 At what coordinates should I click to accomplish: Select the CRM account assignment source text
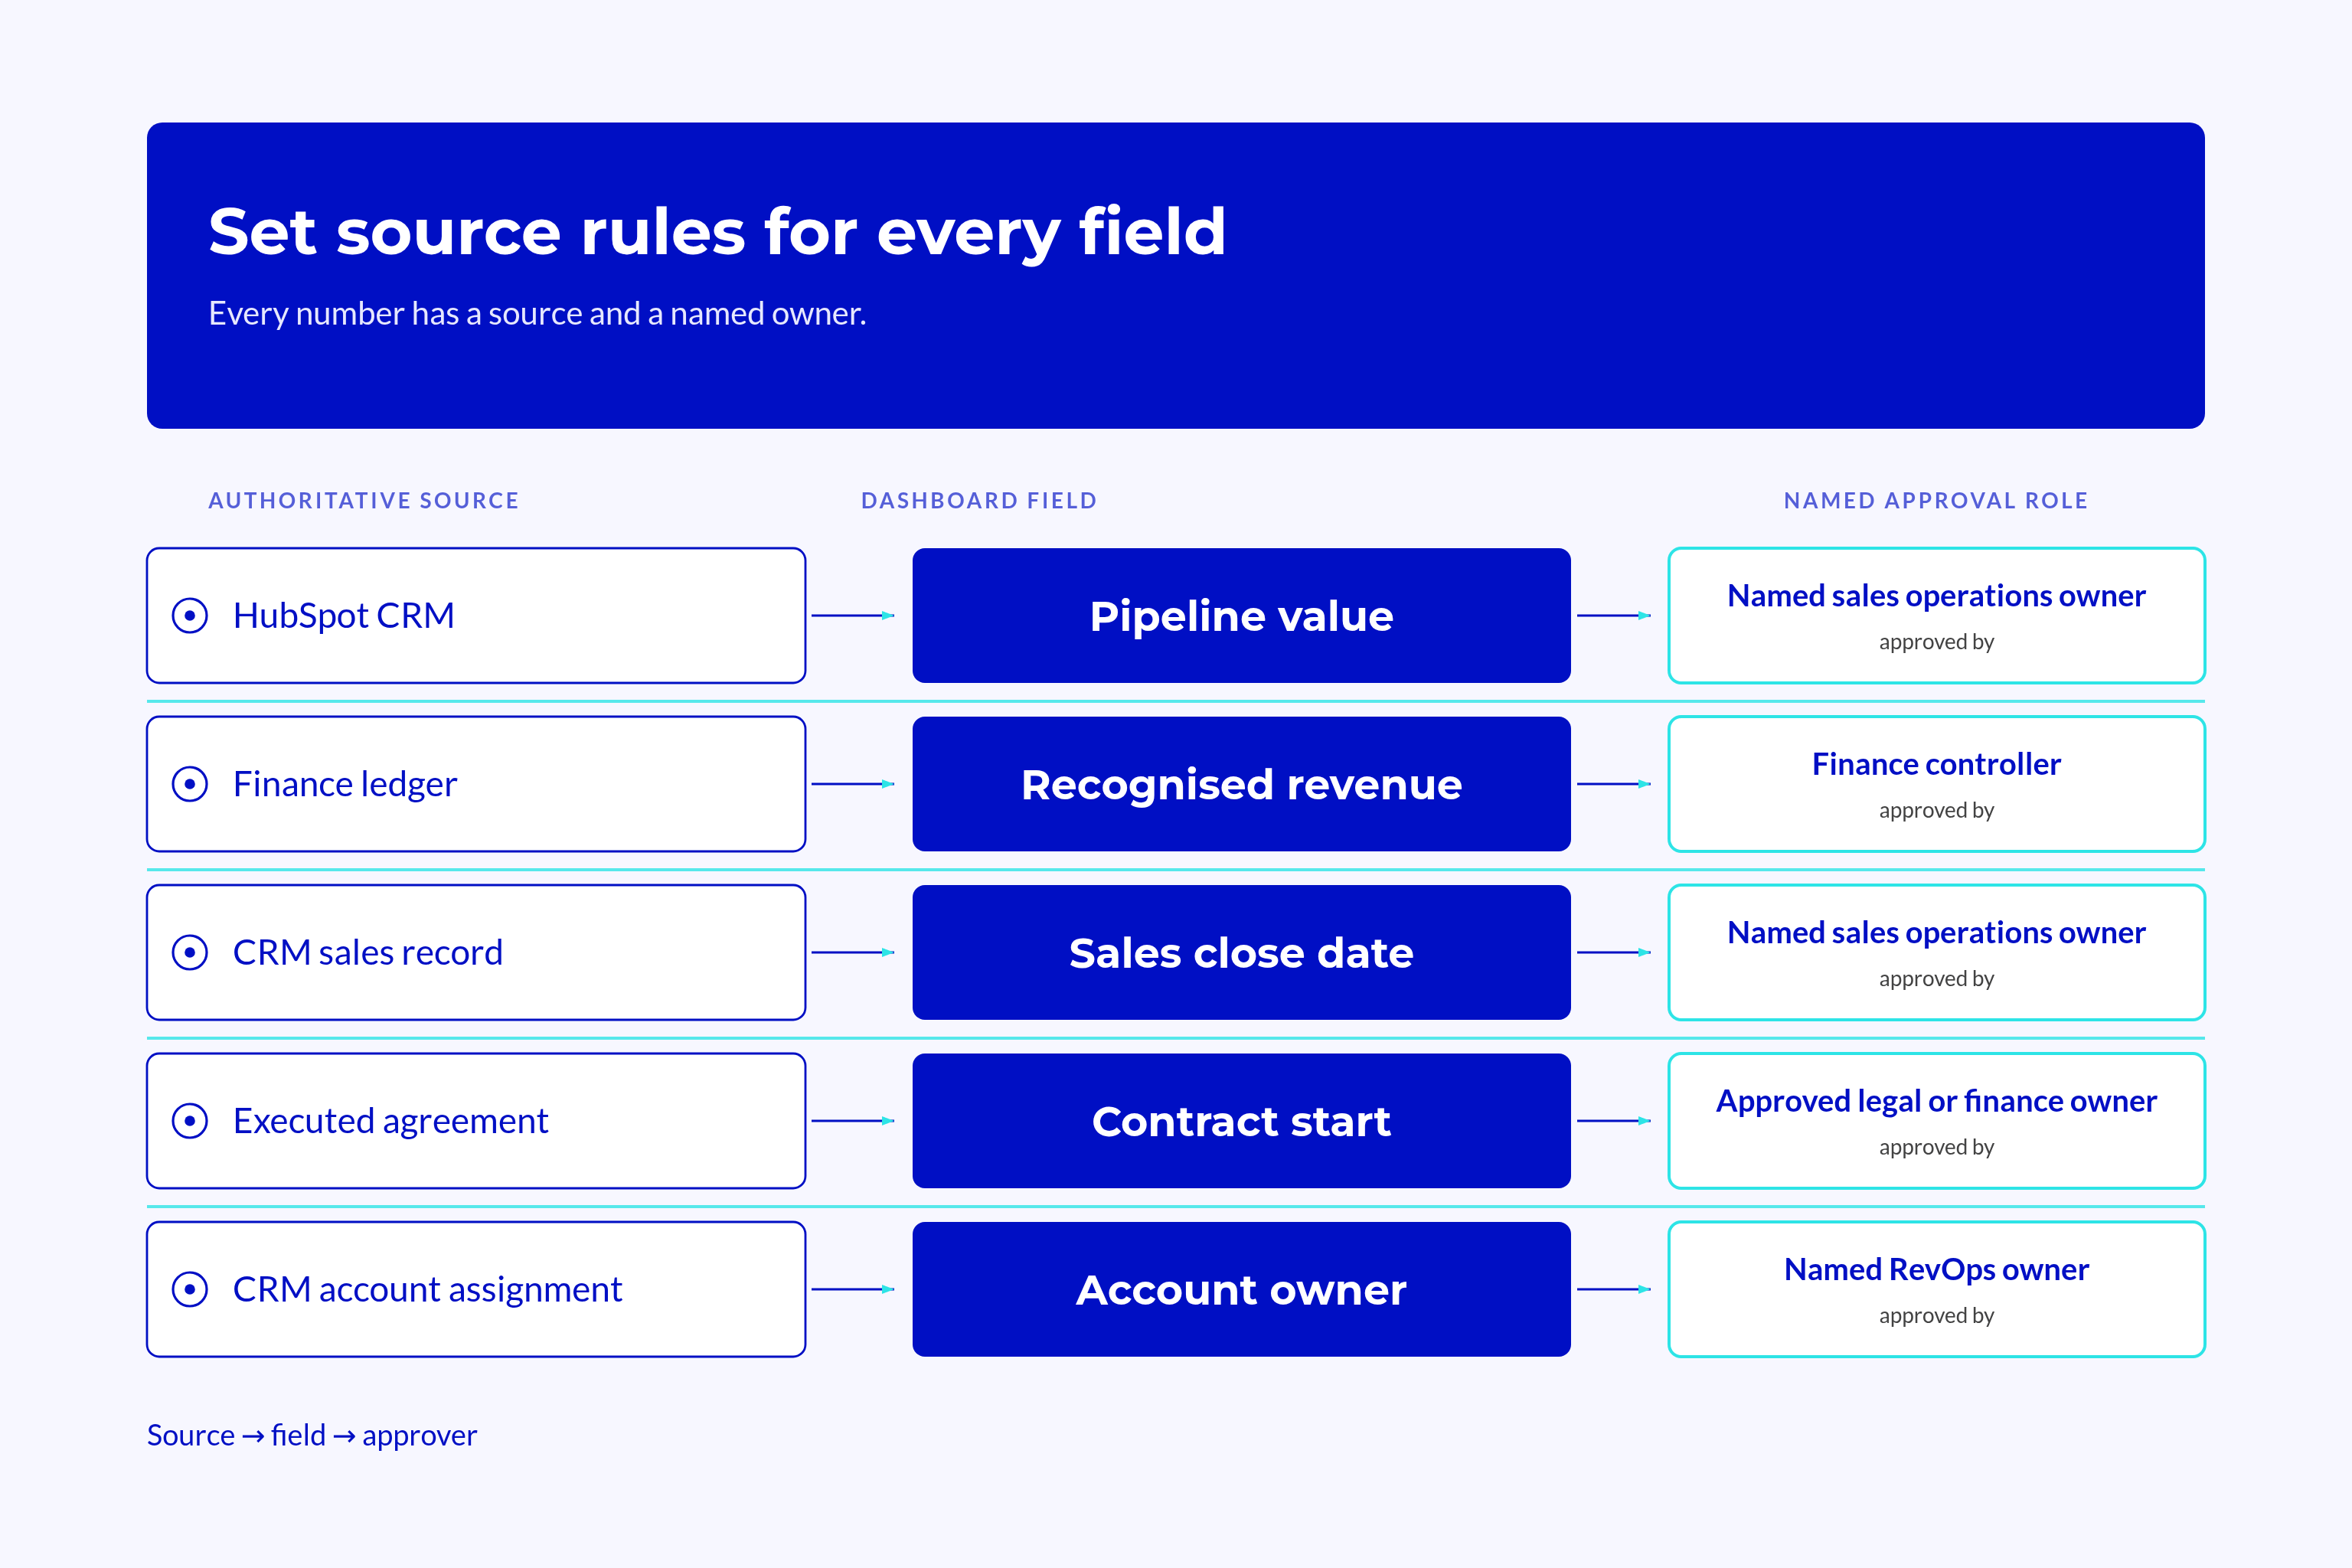pos(428,1290)
